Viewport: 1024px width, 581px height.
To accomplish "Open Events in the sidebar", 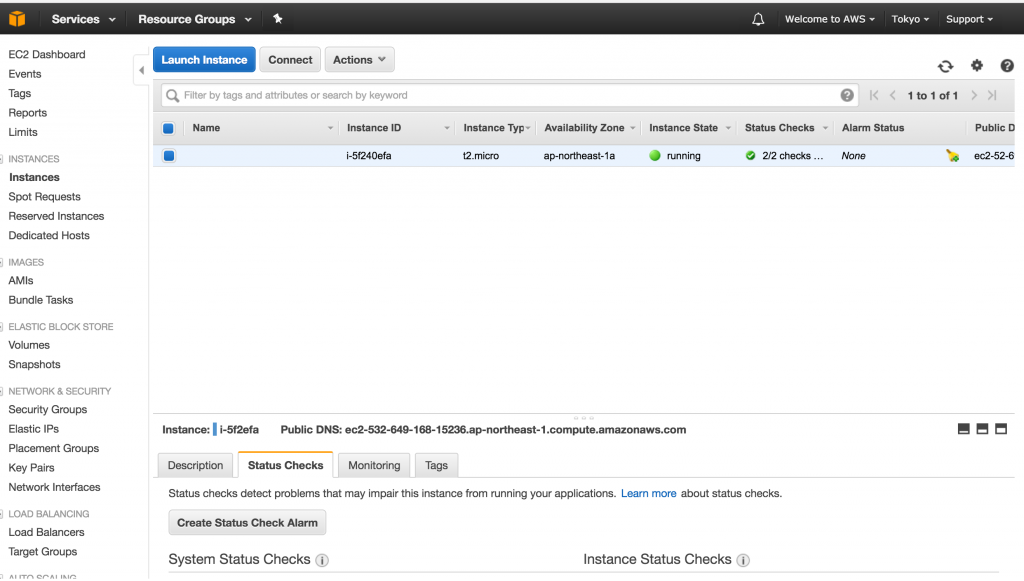I will (x=25, y=74).
